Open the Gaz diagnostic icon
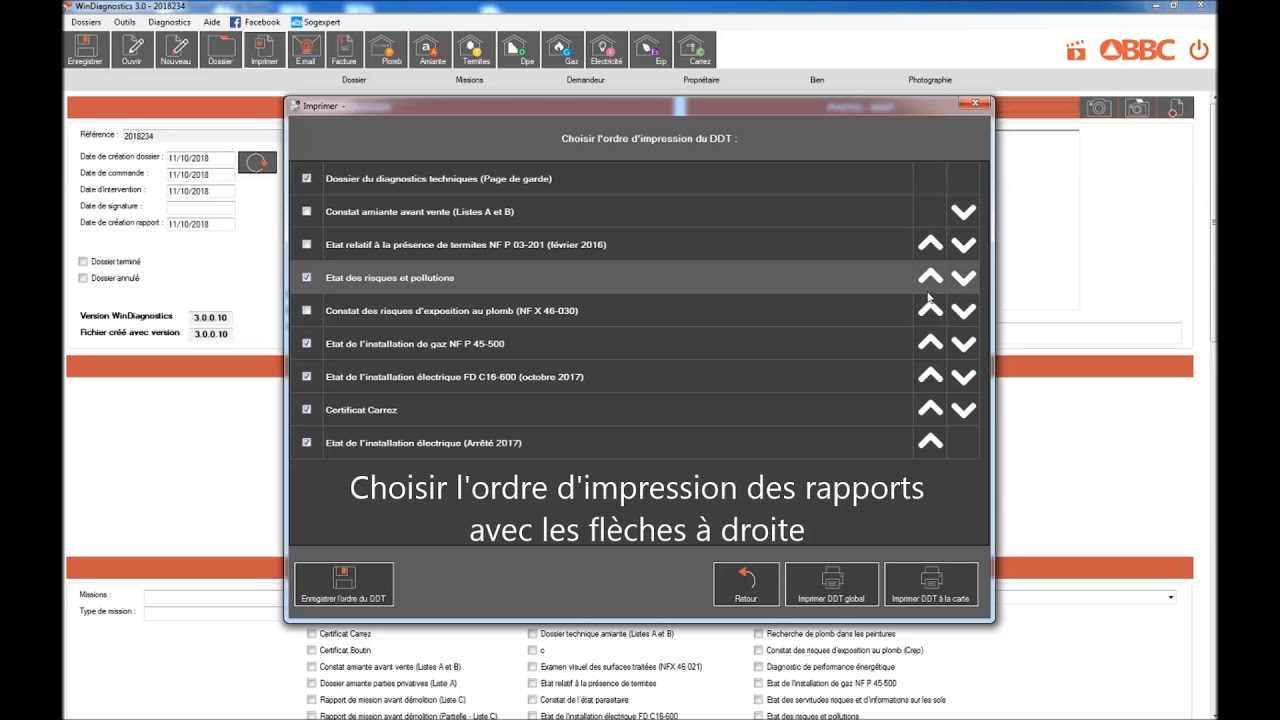Screen dimensions: 1280x720 [563, 49]
